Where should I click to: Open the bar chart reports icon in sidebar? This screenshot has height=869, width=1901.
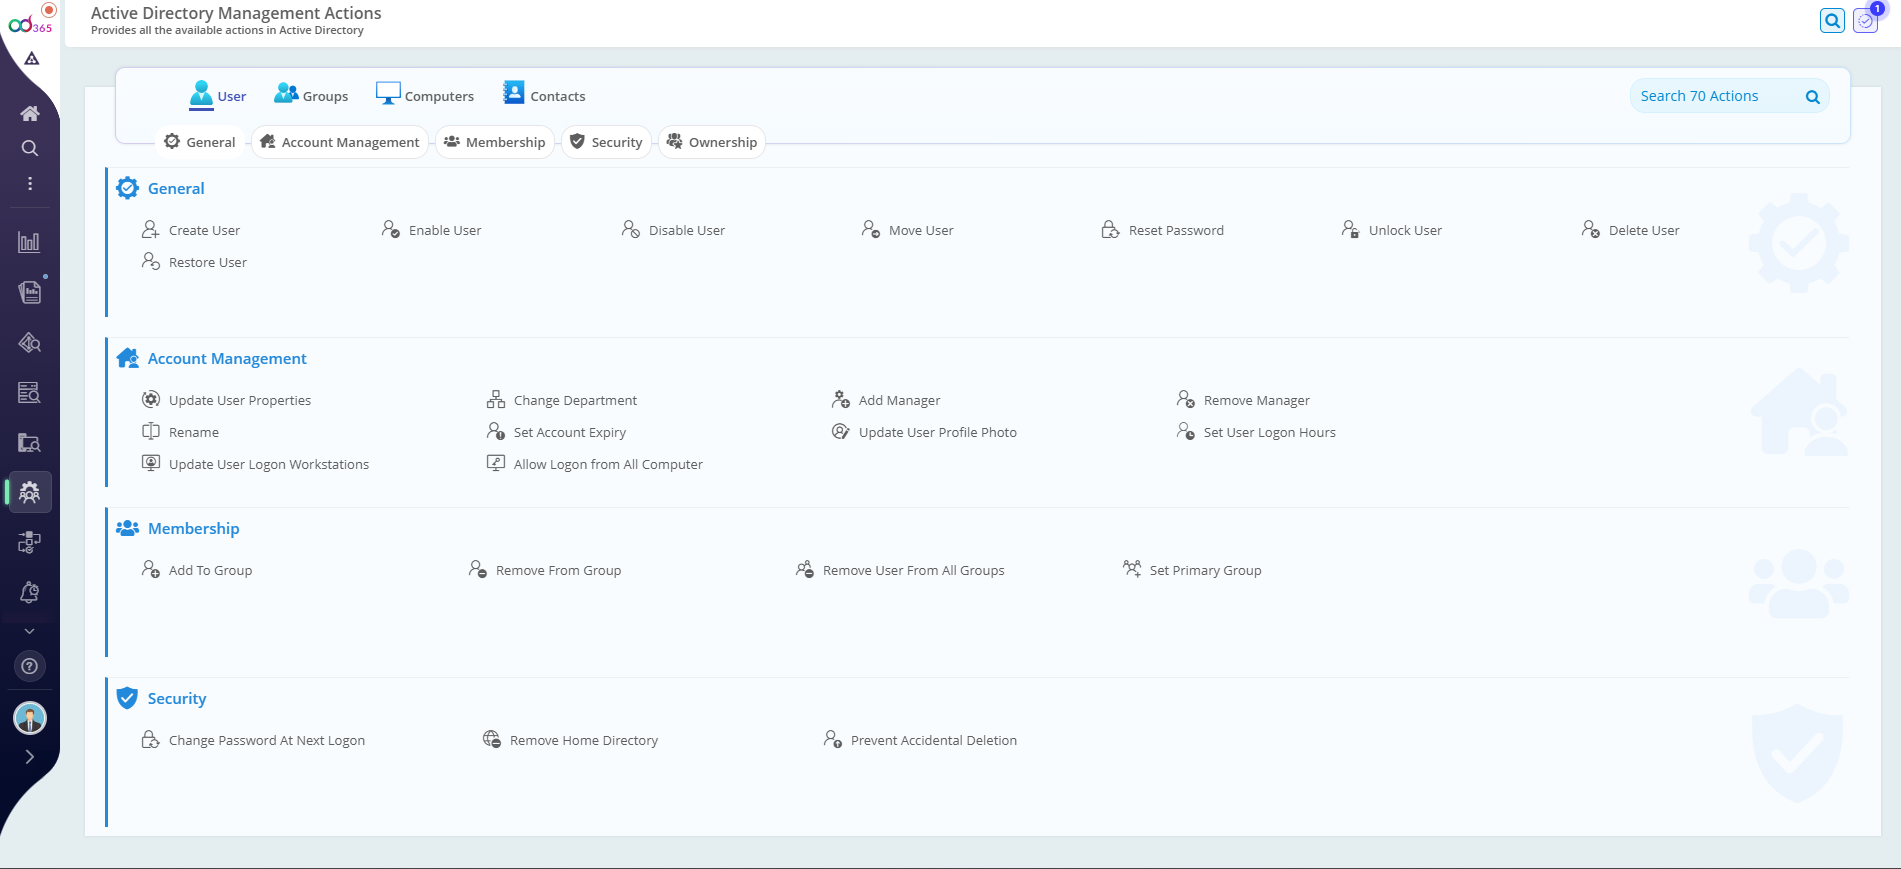pyautogui.click(x=30, y=242)
